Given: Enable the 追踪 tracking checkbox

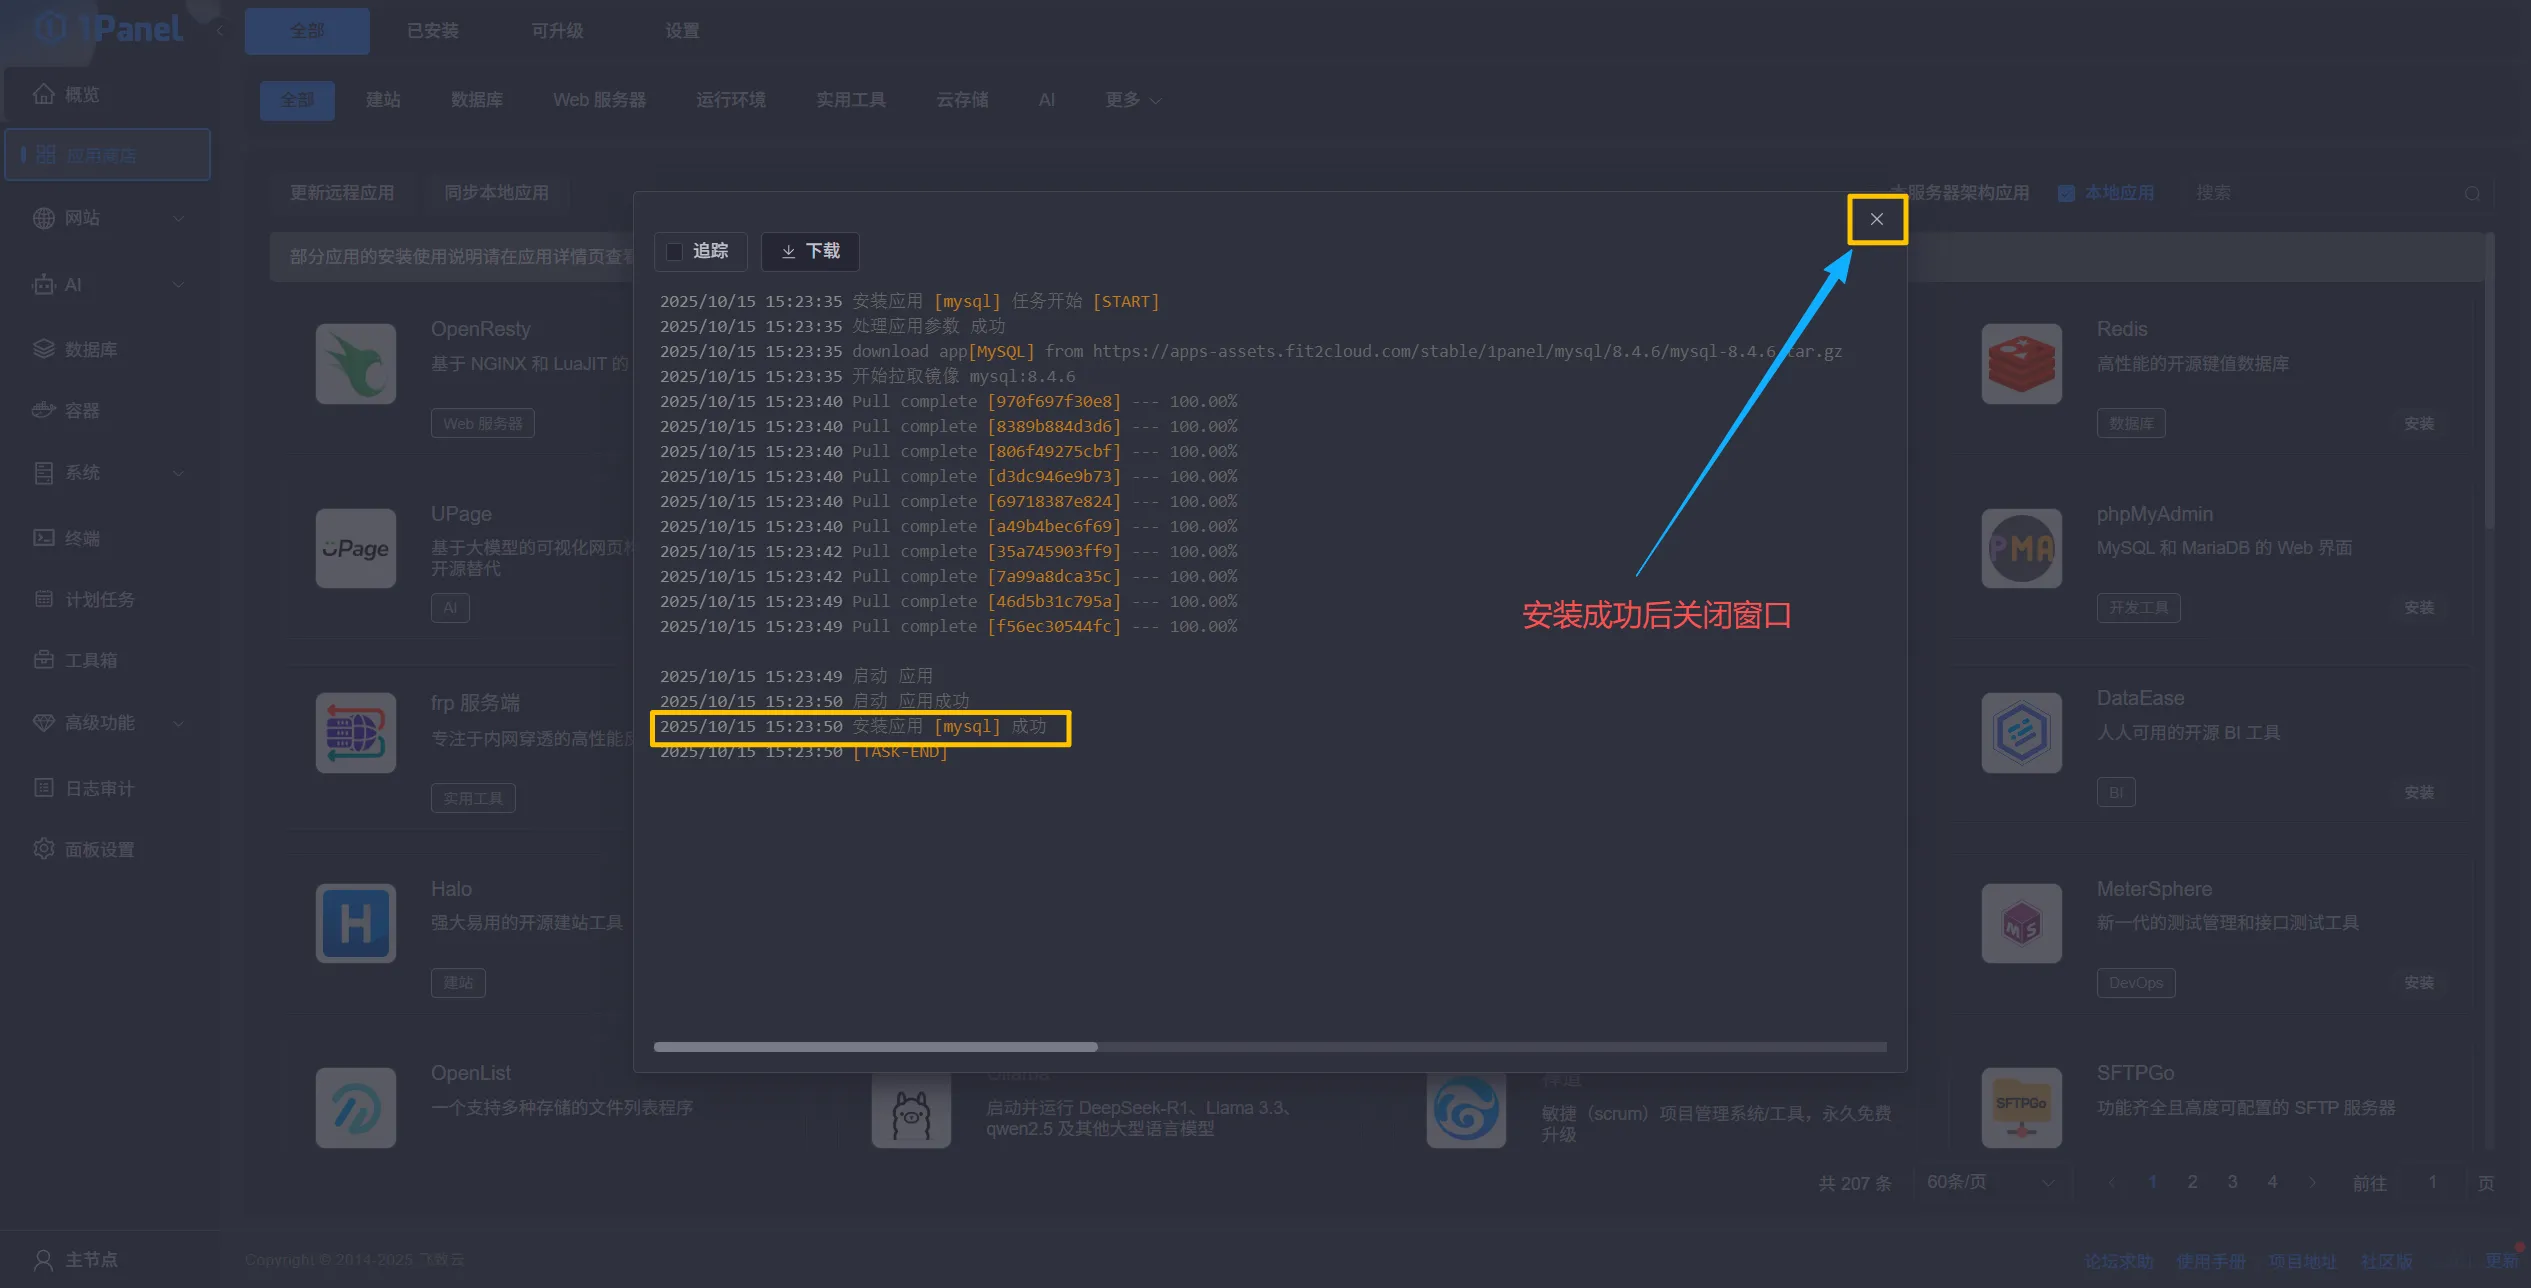Looking at the screenshot, I should coord(675,251).
